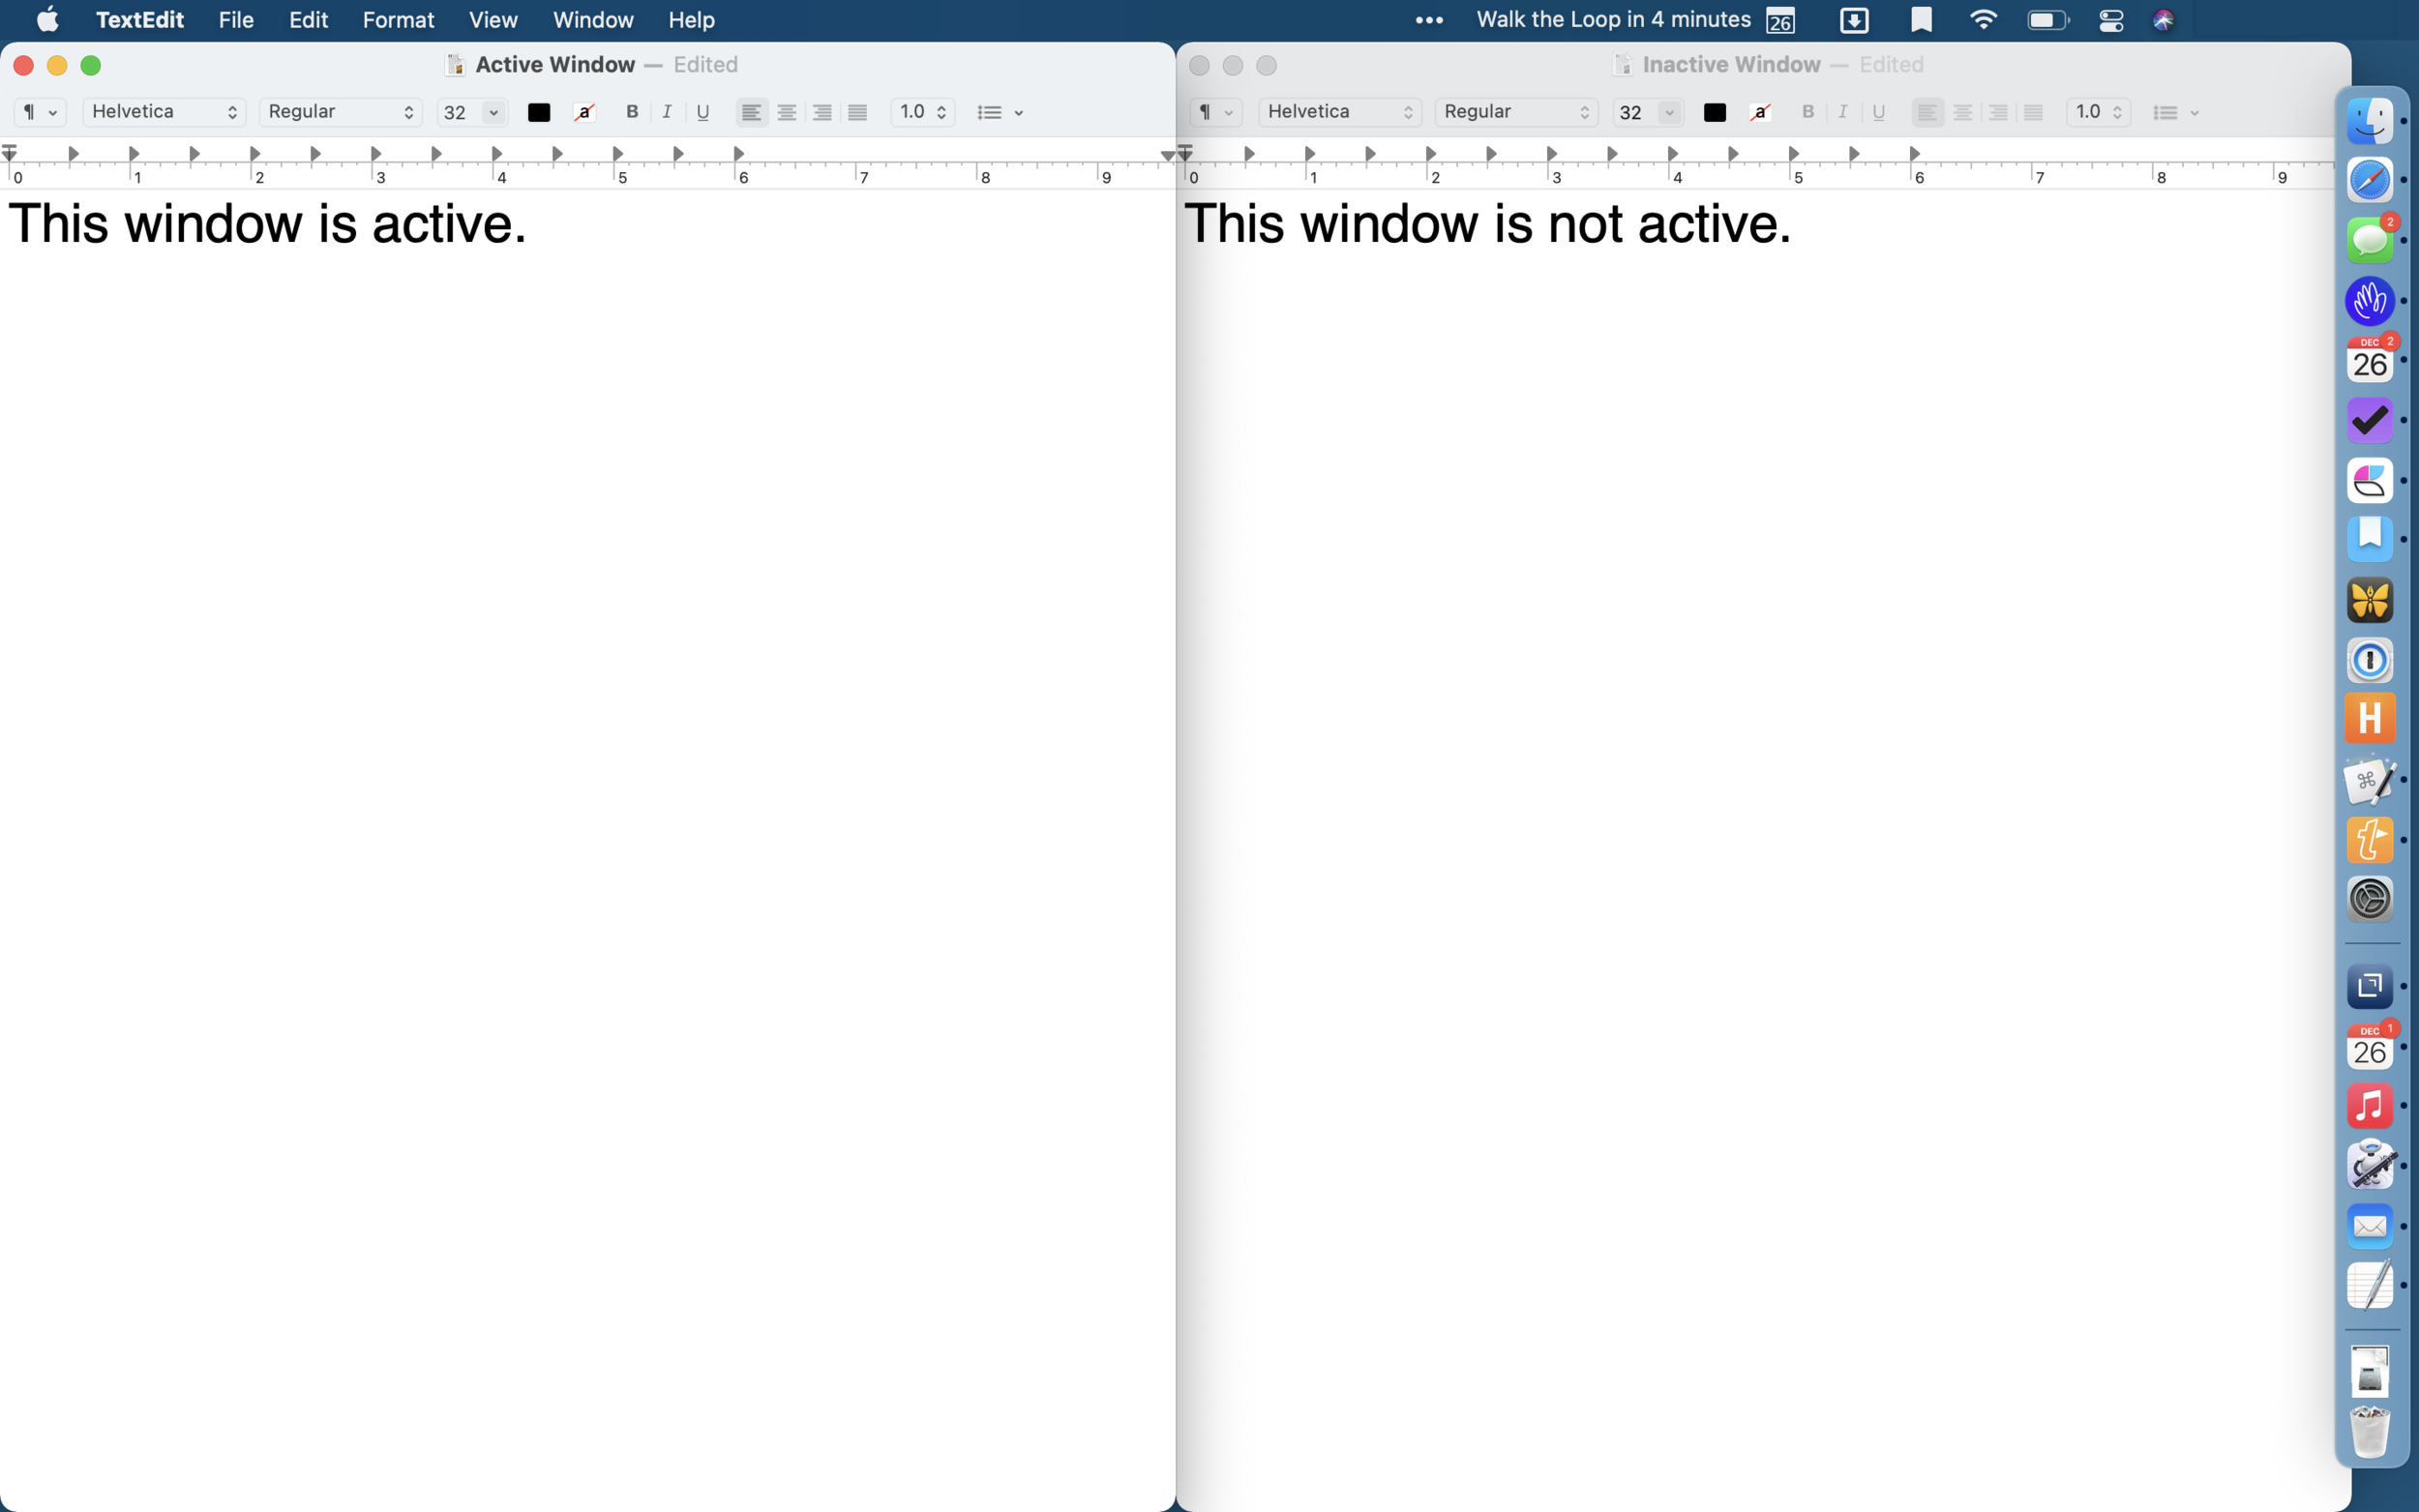This screenshot has width=2419, height=1512.
Task: Open Helvetica font family dropdown in Active Window
Action: [164, 112]
